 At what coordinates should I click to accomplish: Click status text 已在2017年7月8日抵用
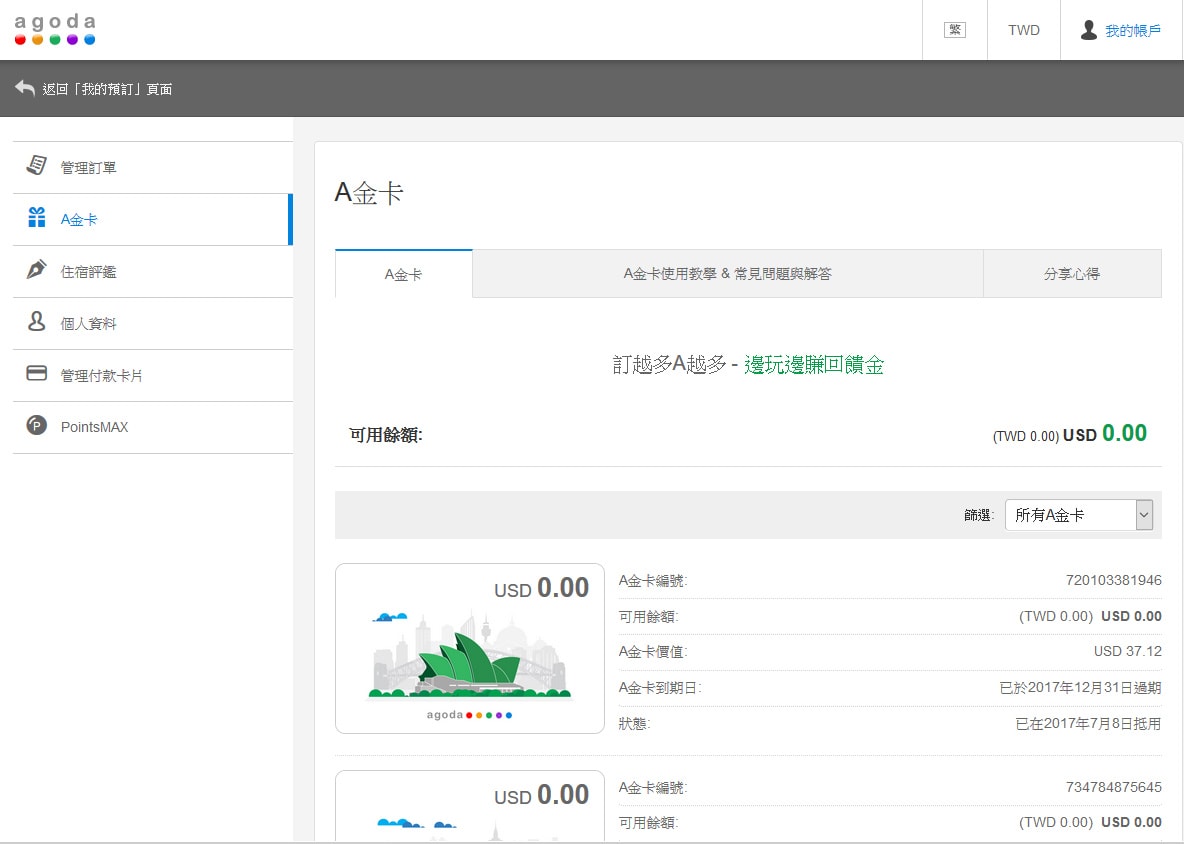click(1088, 724)
